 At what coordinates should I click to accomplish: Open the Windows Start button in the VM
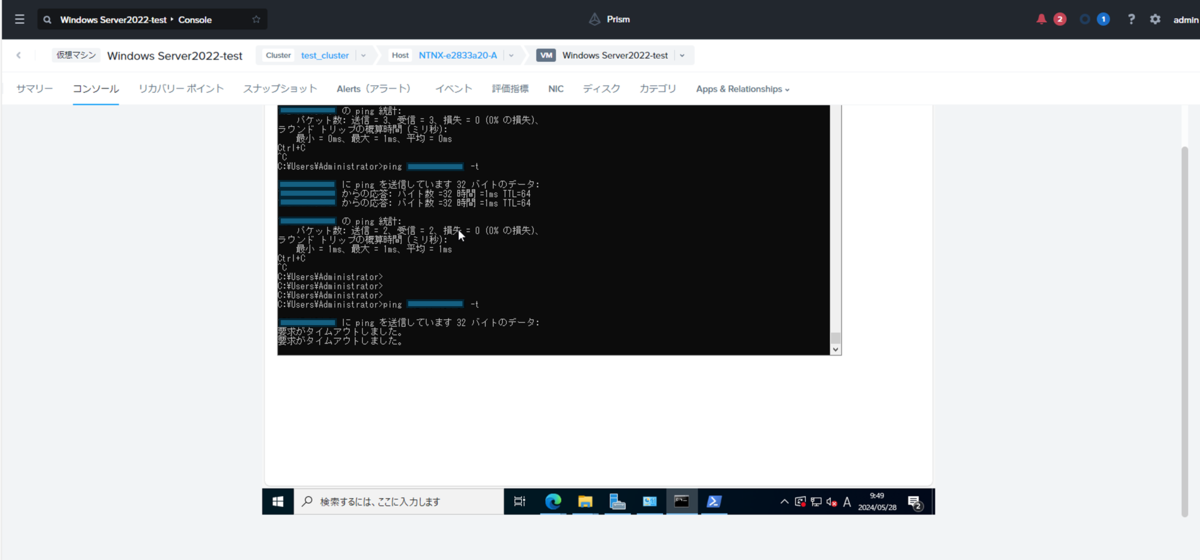point(278,502)
